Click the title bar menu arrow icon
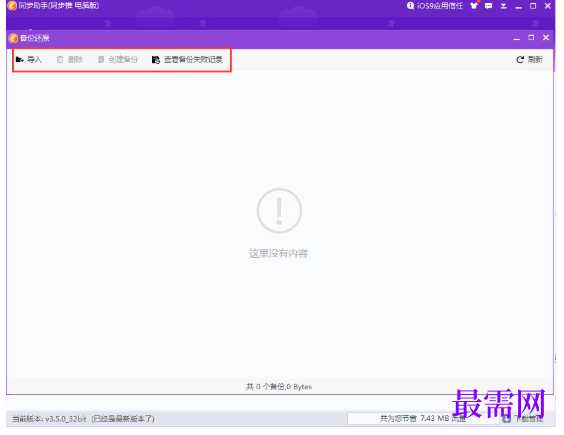Viewport: 564px width, 435px height. (504, 6)
